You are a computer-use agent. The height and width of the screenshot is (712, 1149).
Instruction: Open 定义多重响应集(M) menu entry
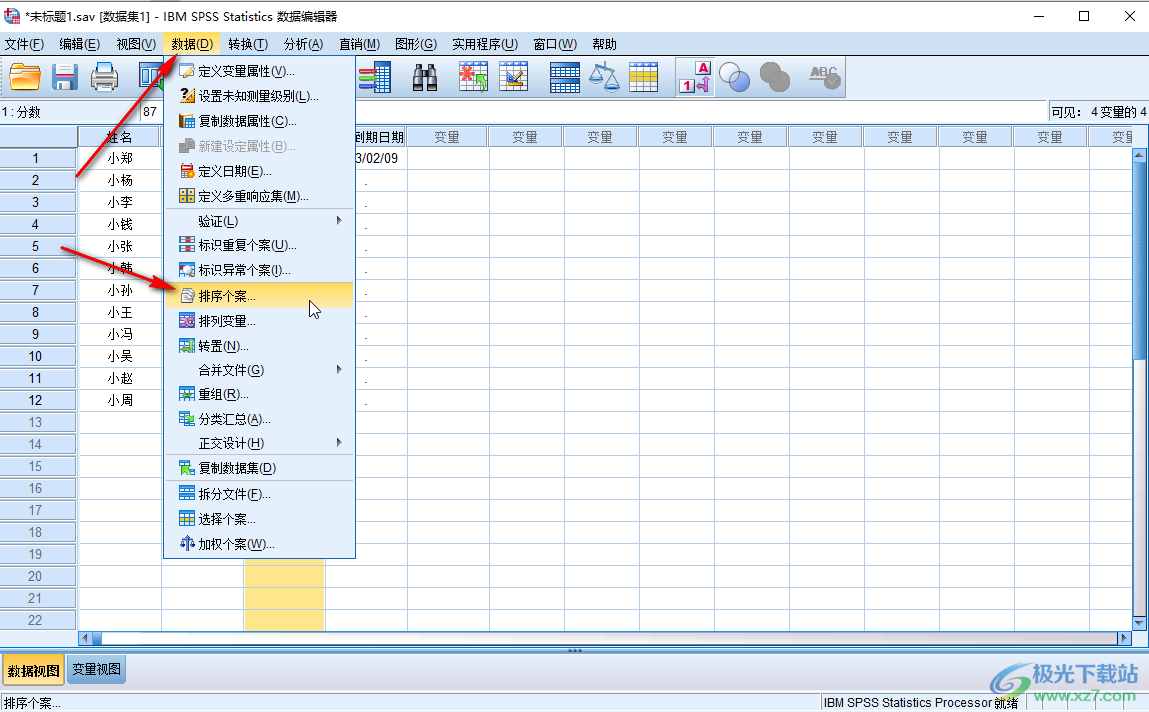pos(259,196)
